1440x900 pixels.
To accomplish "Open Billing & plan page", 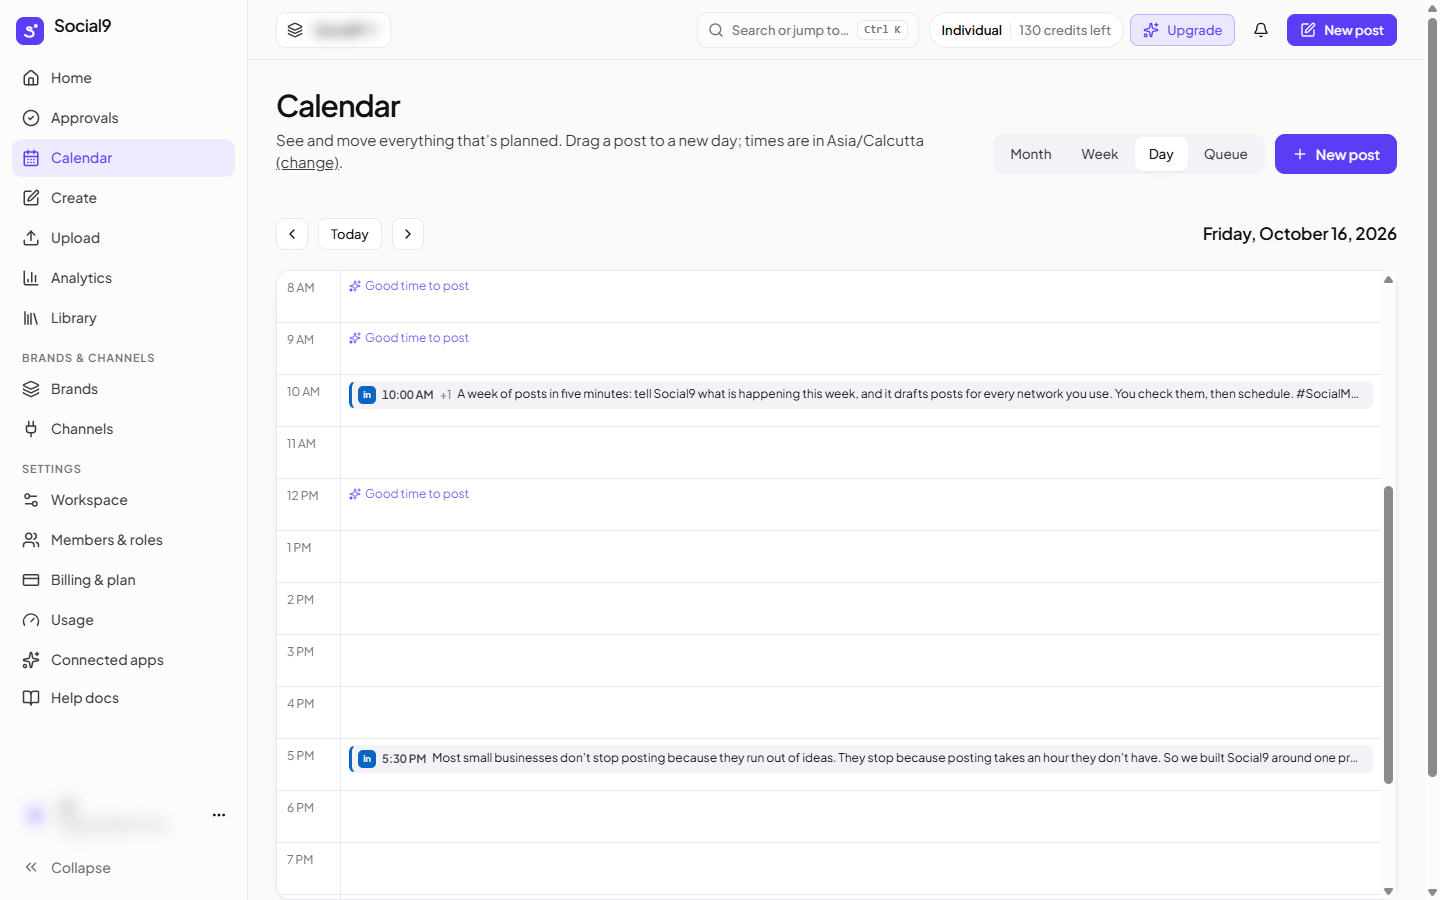I will coord(123,580).
